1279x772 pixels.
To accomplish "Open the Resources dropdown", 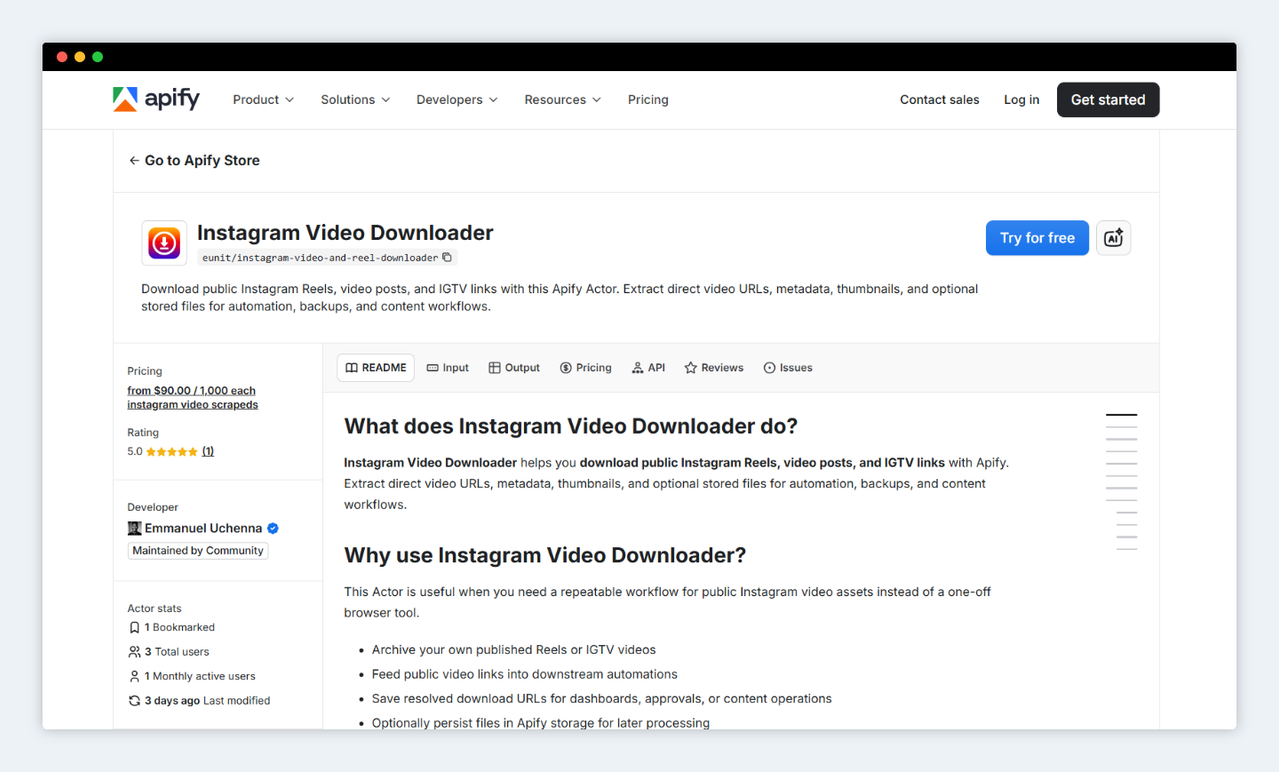I will [x=563, y=100].
